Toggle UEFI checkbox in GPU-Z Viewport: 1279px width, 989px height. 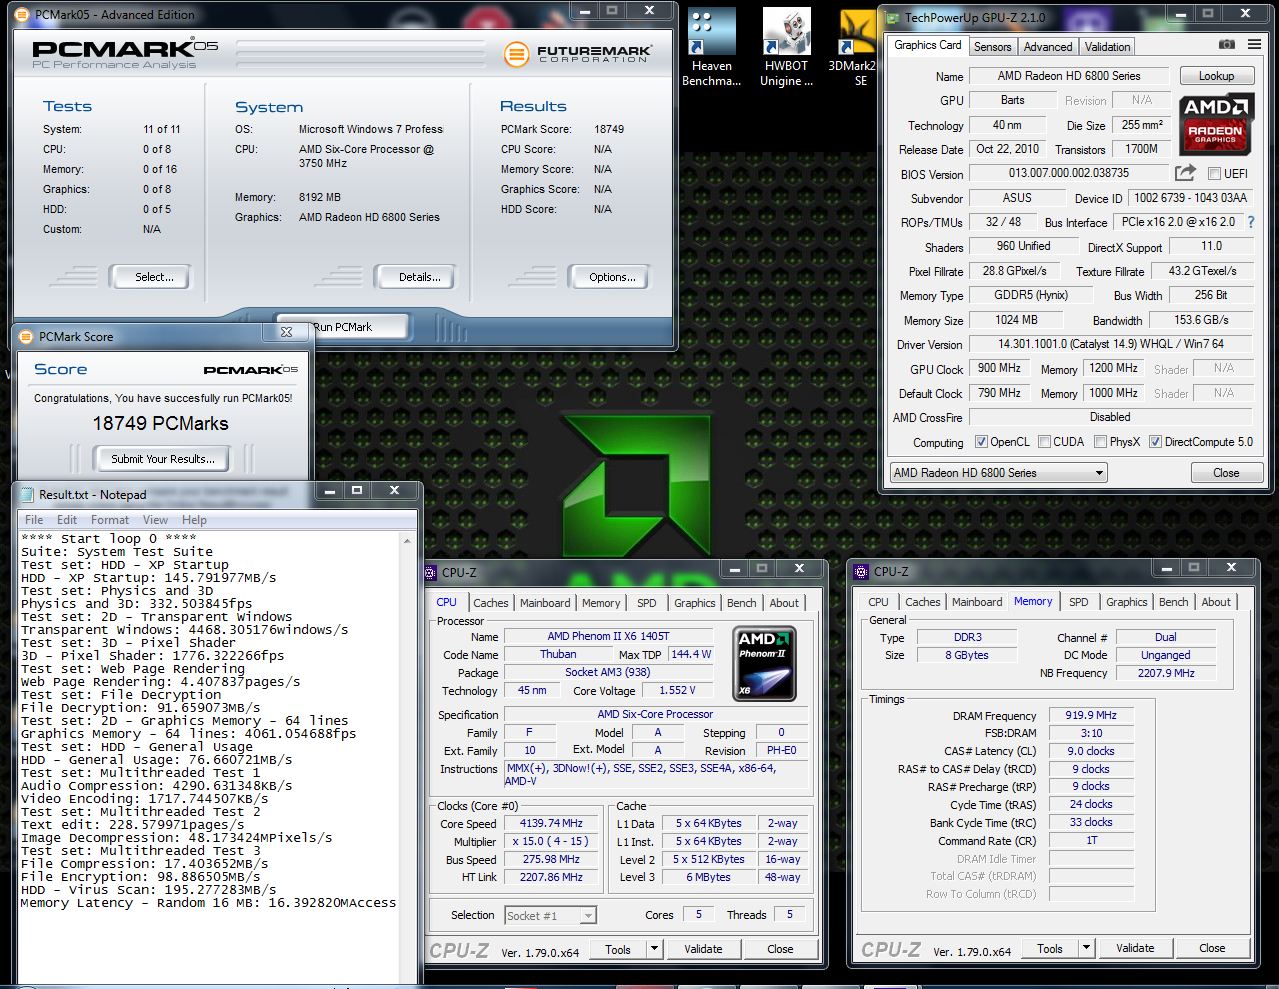[x=1214, y=174]
